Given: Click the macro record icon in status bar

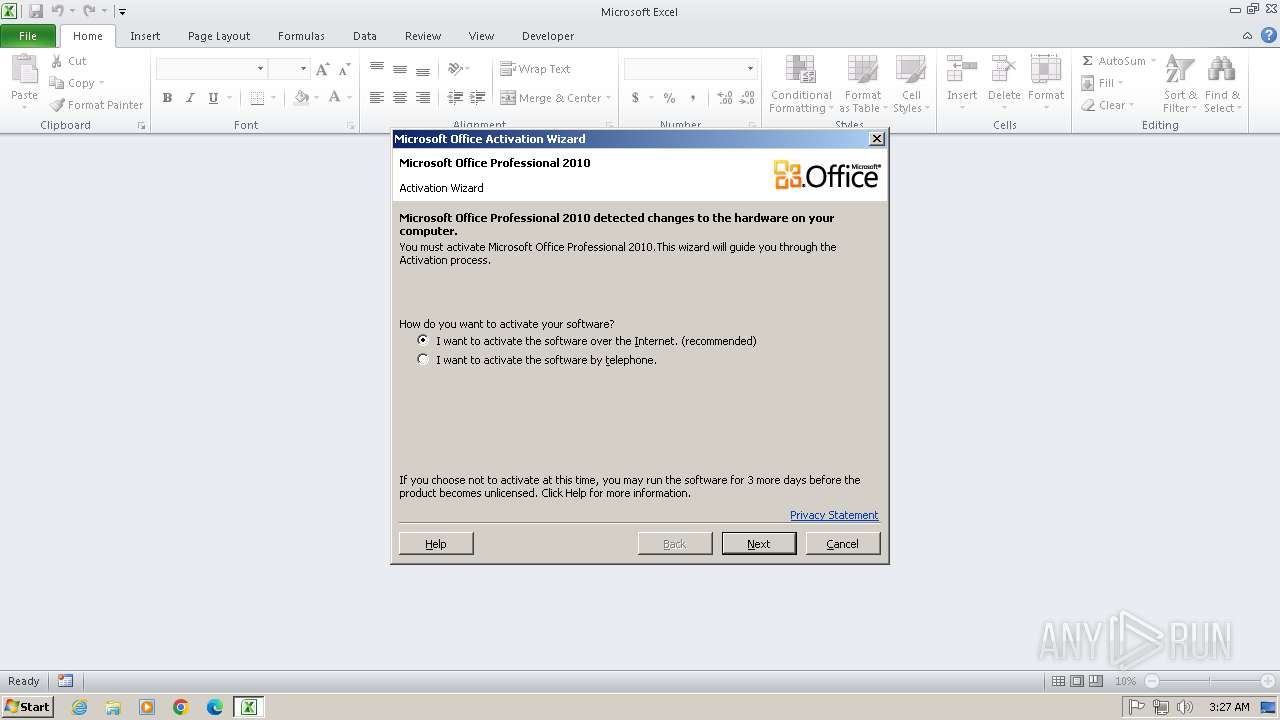Looking at the screenshot, I should click(65, 681).
